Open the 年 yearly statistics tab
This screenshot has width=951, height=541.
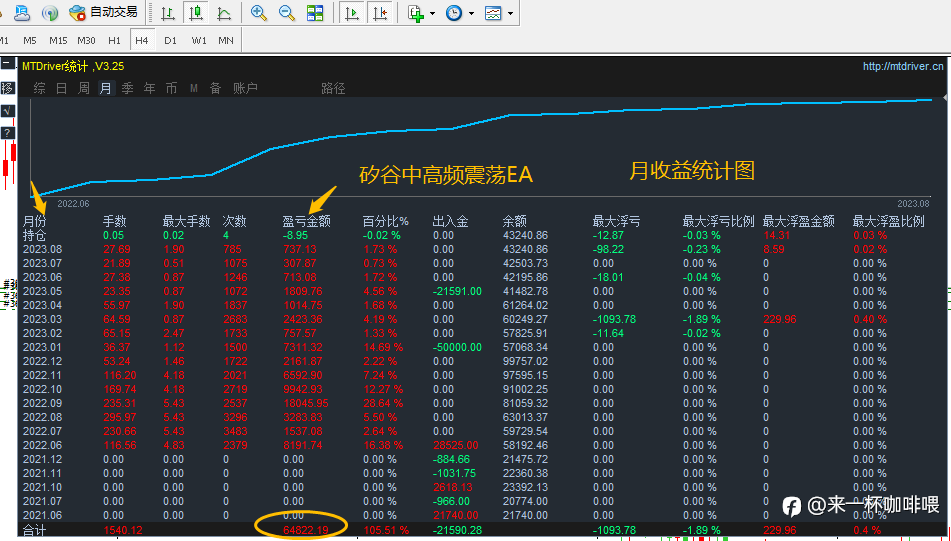click(x=149, y=89)
